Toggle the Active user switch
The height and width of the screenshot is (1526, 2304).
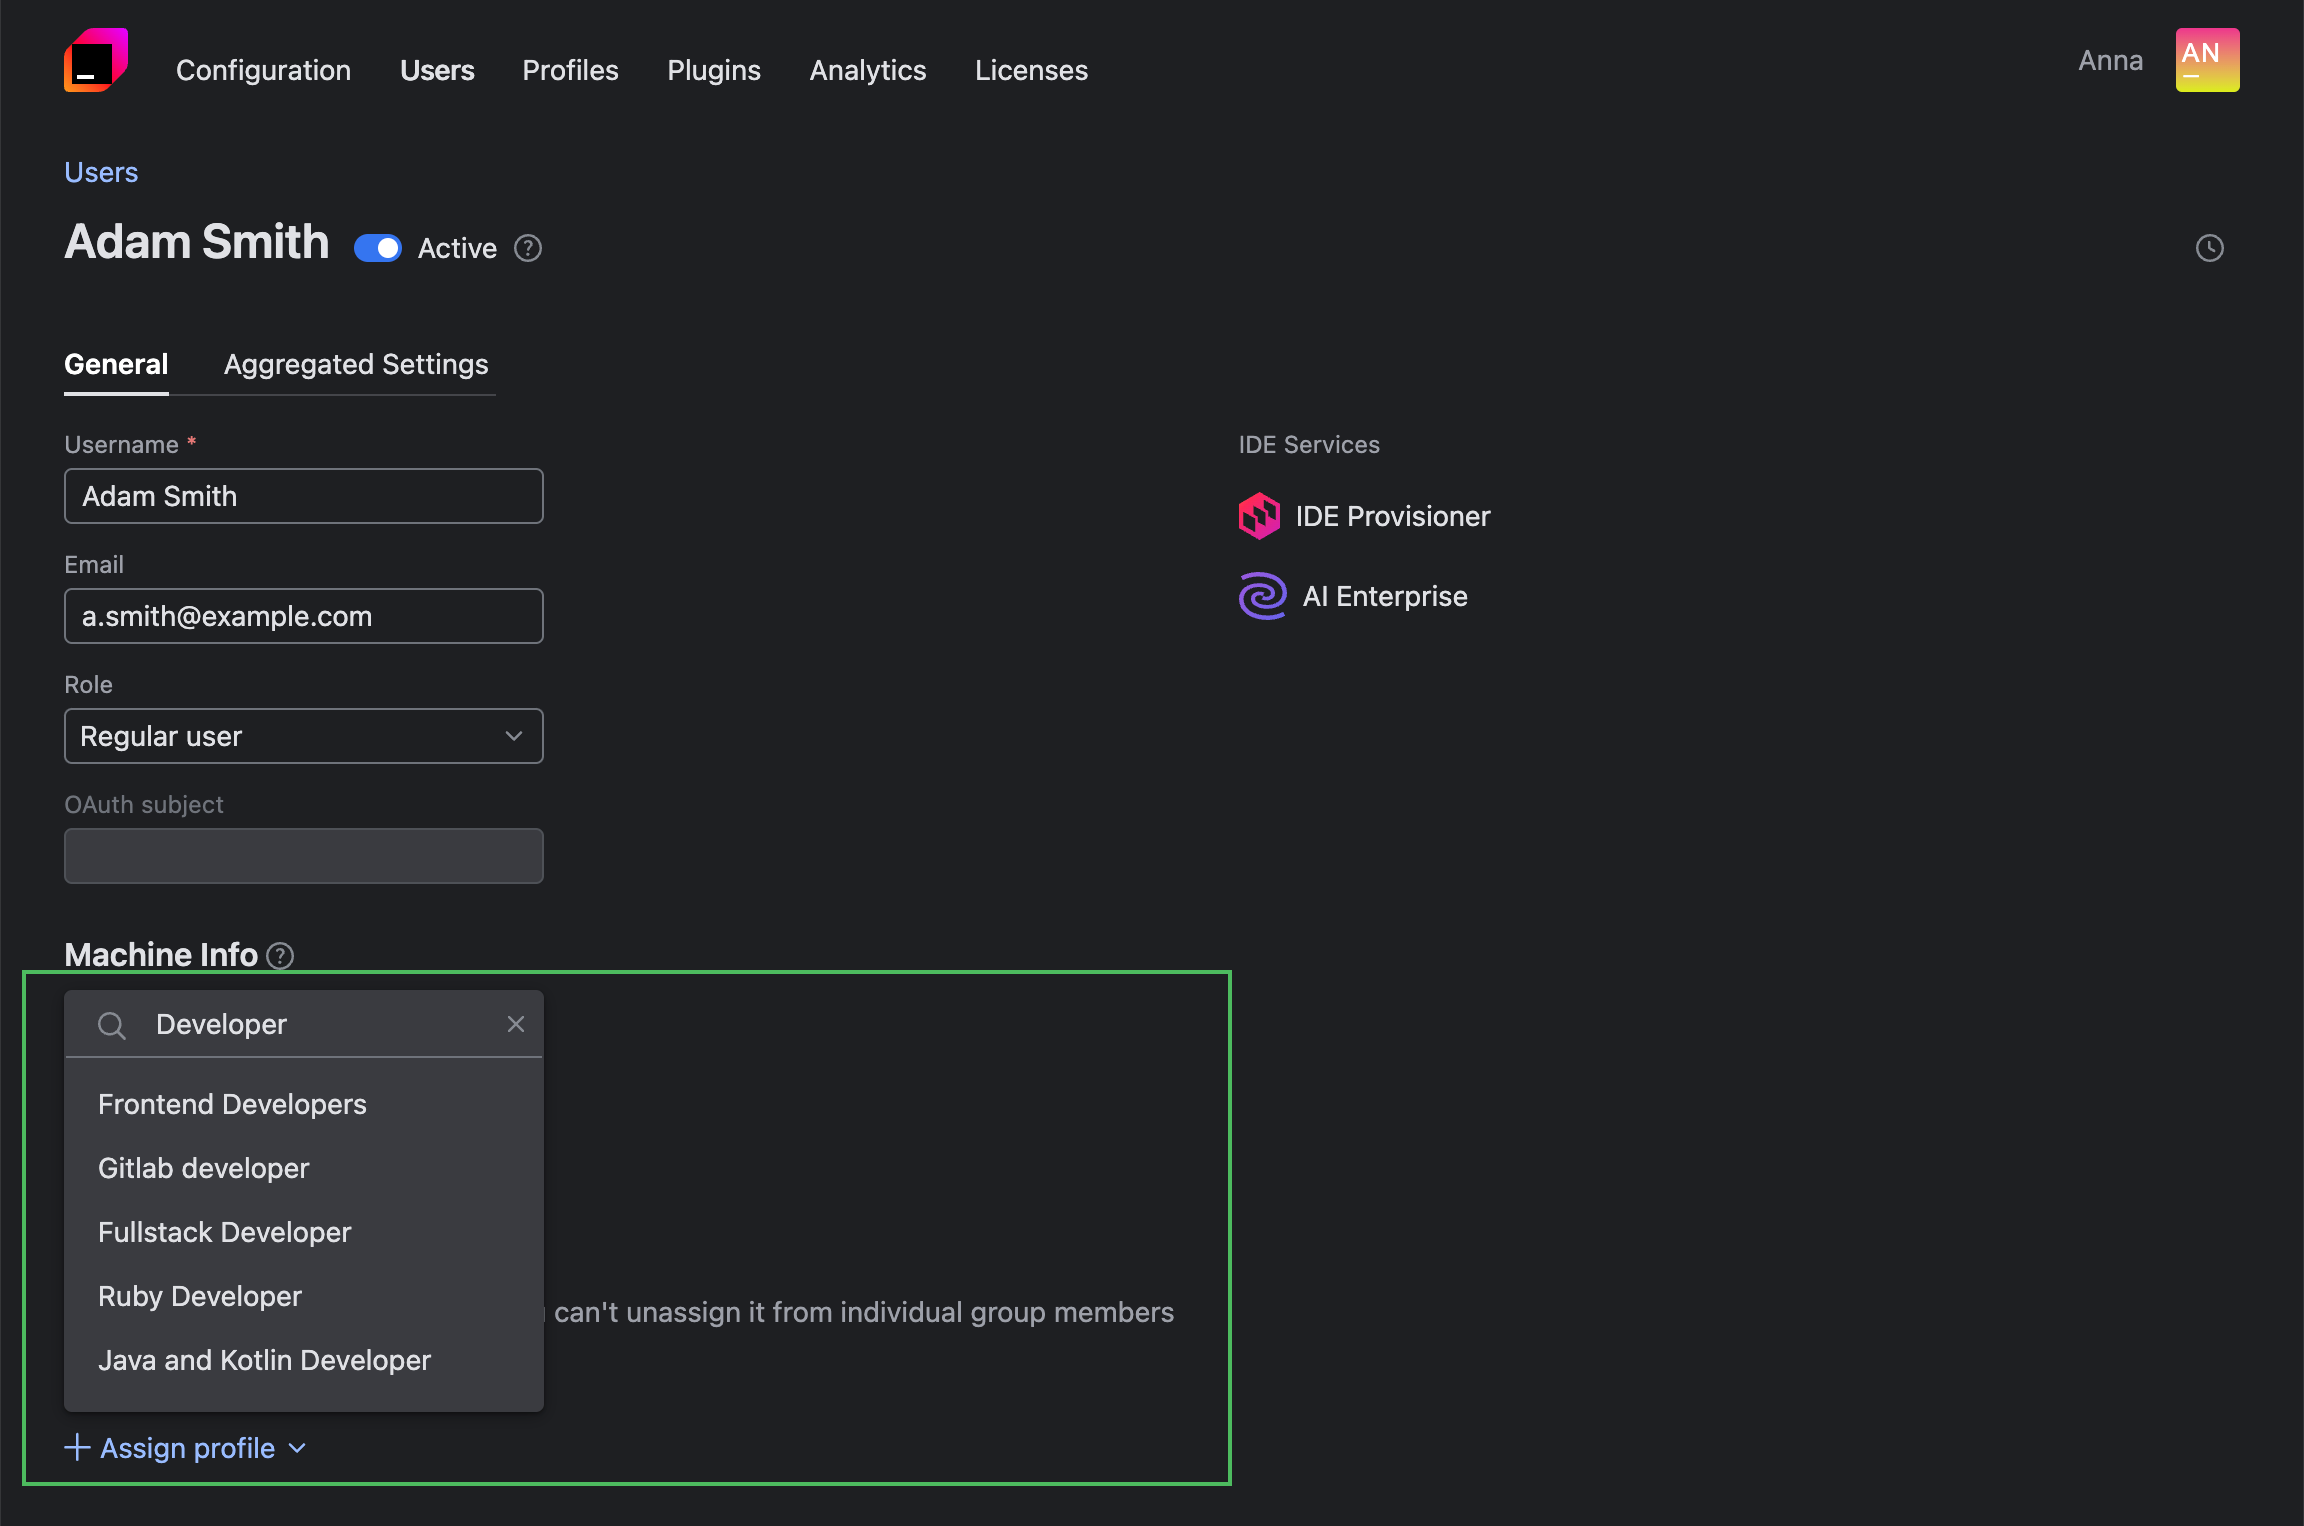pyautogui.click(x=378, y=248)
